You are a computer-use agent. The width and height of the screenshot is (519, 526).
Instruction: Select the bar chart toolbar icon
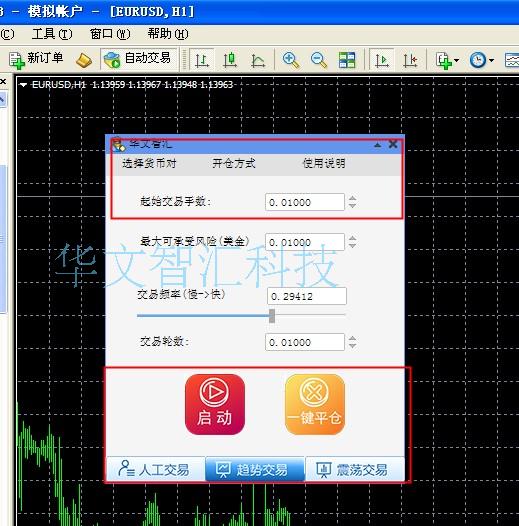click(202, 60)
